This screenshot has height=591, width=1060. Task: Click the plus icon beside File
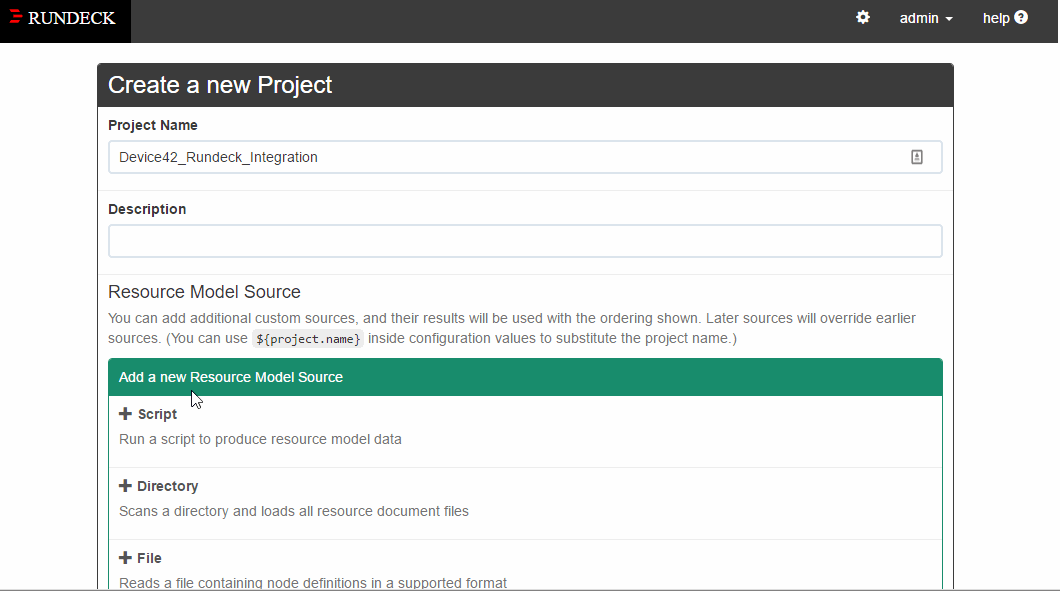tap(126, 558)
